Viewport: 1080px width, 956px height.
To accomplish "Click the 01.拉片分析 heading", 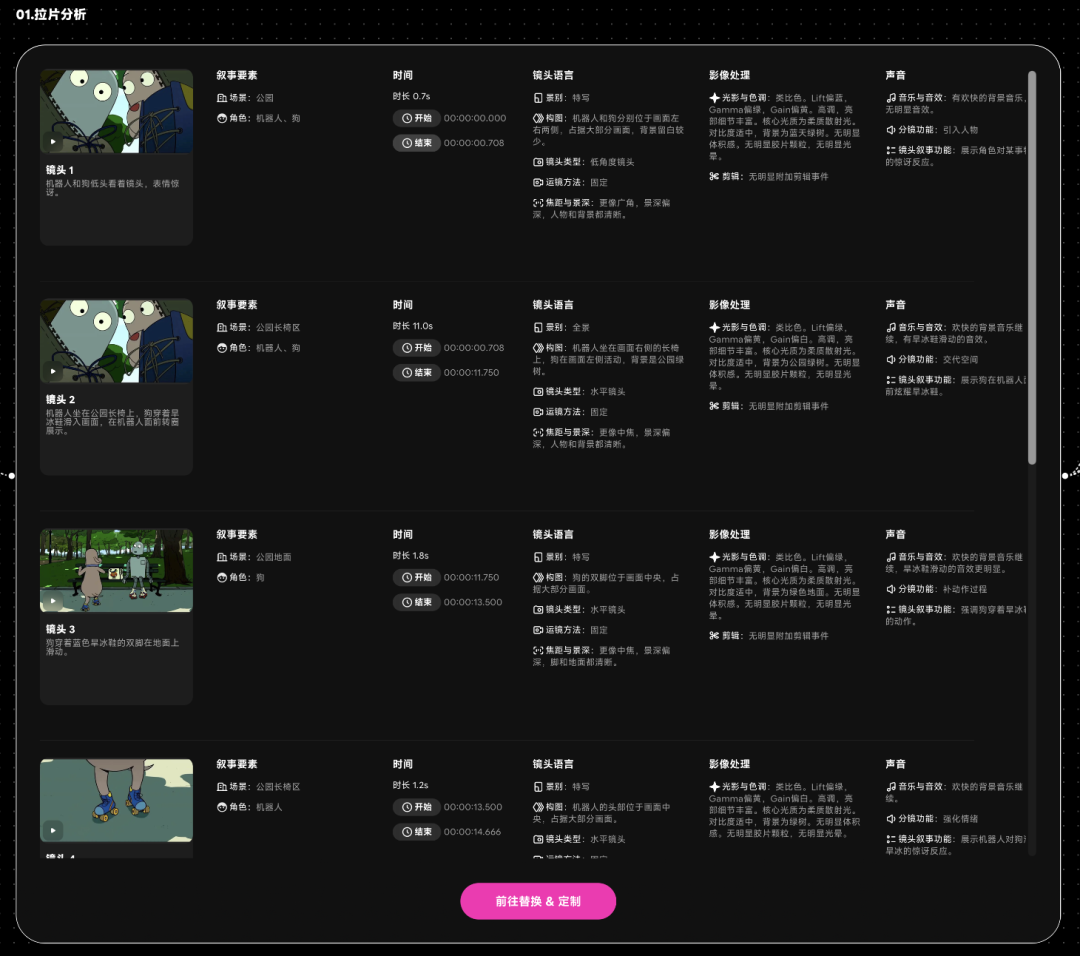I will 51,14.
